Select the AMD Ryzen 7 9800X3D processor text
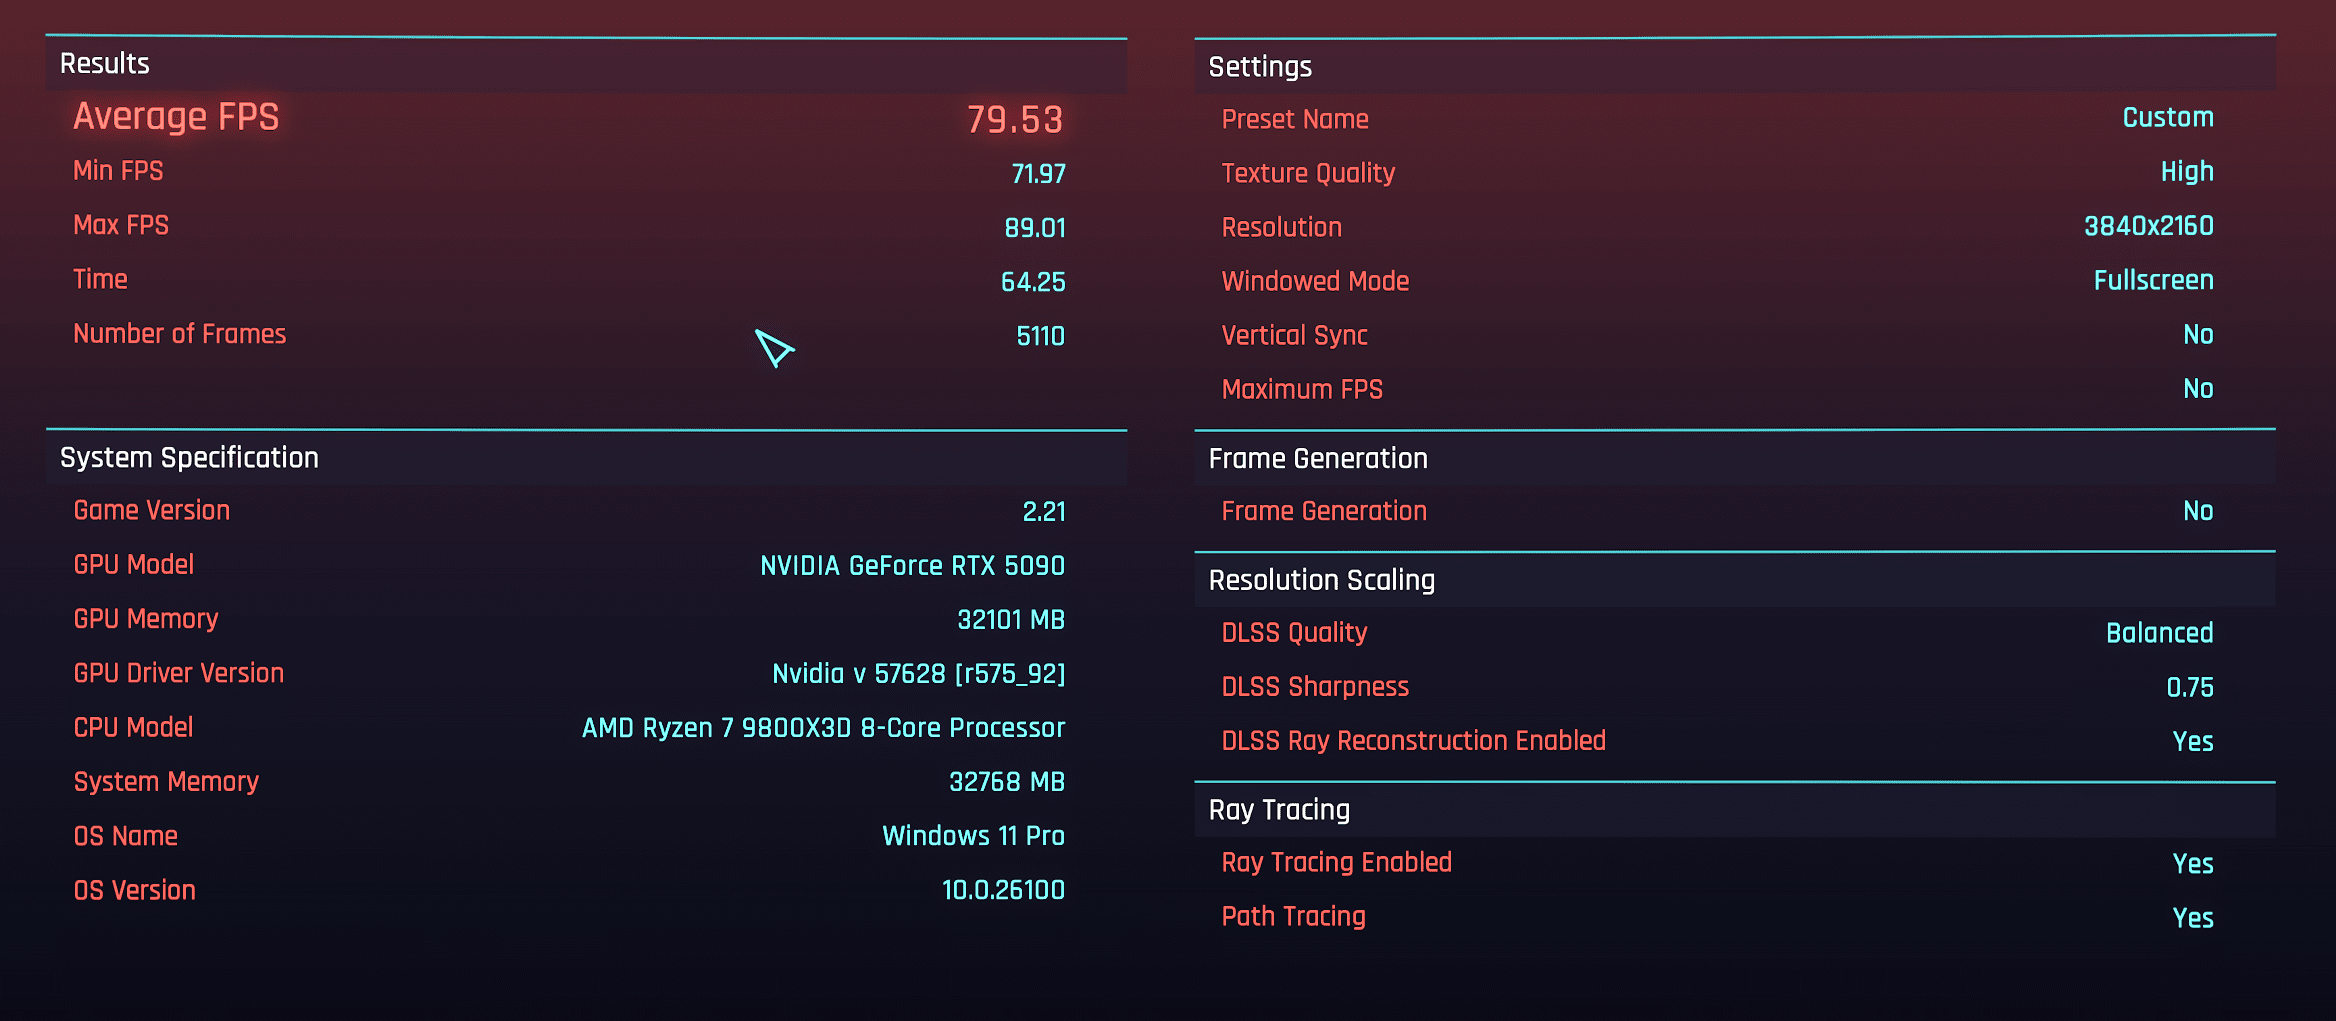 point(823,728)
